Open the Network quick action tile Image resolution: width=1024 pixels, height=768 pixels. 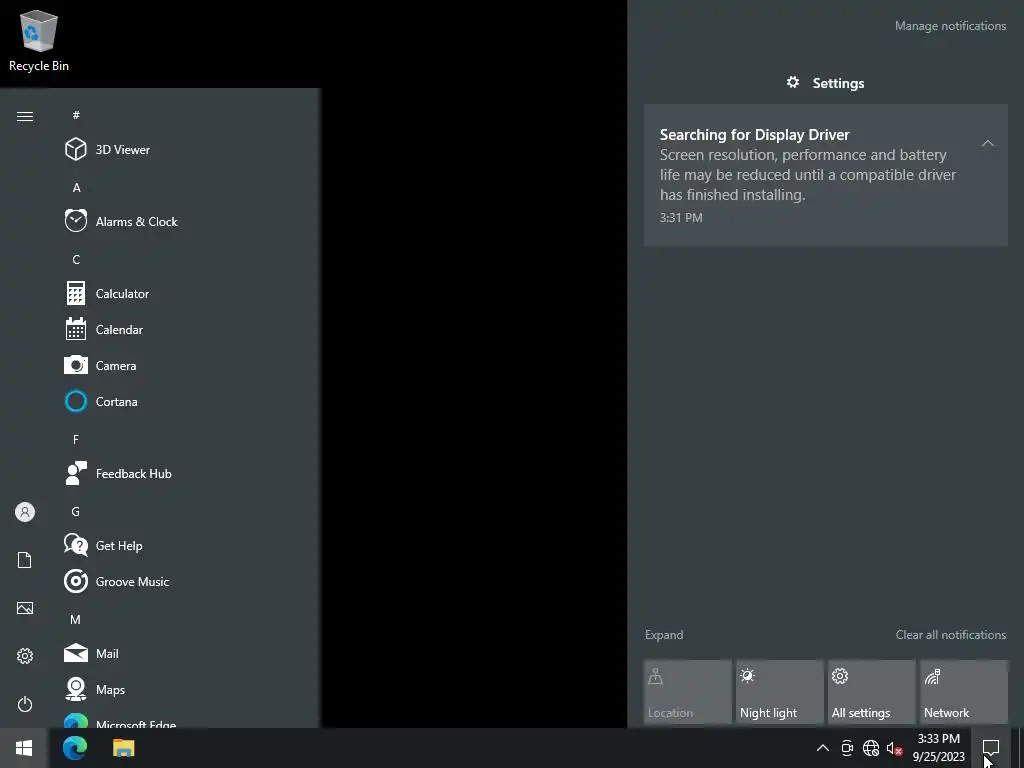964,692
